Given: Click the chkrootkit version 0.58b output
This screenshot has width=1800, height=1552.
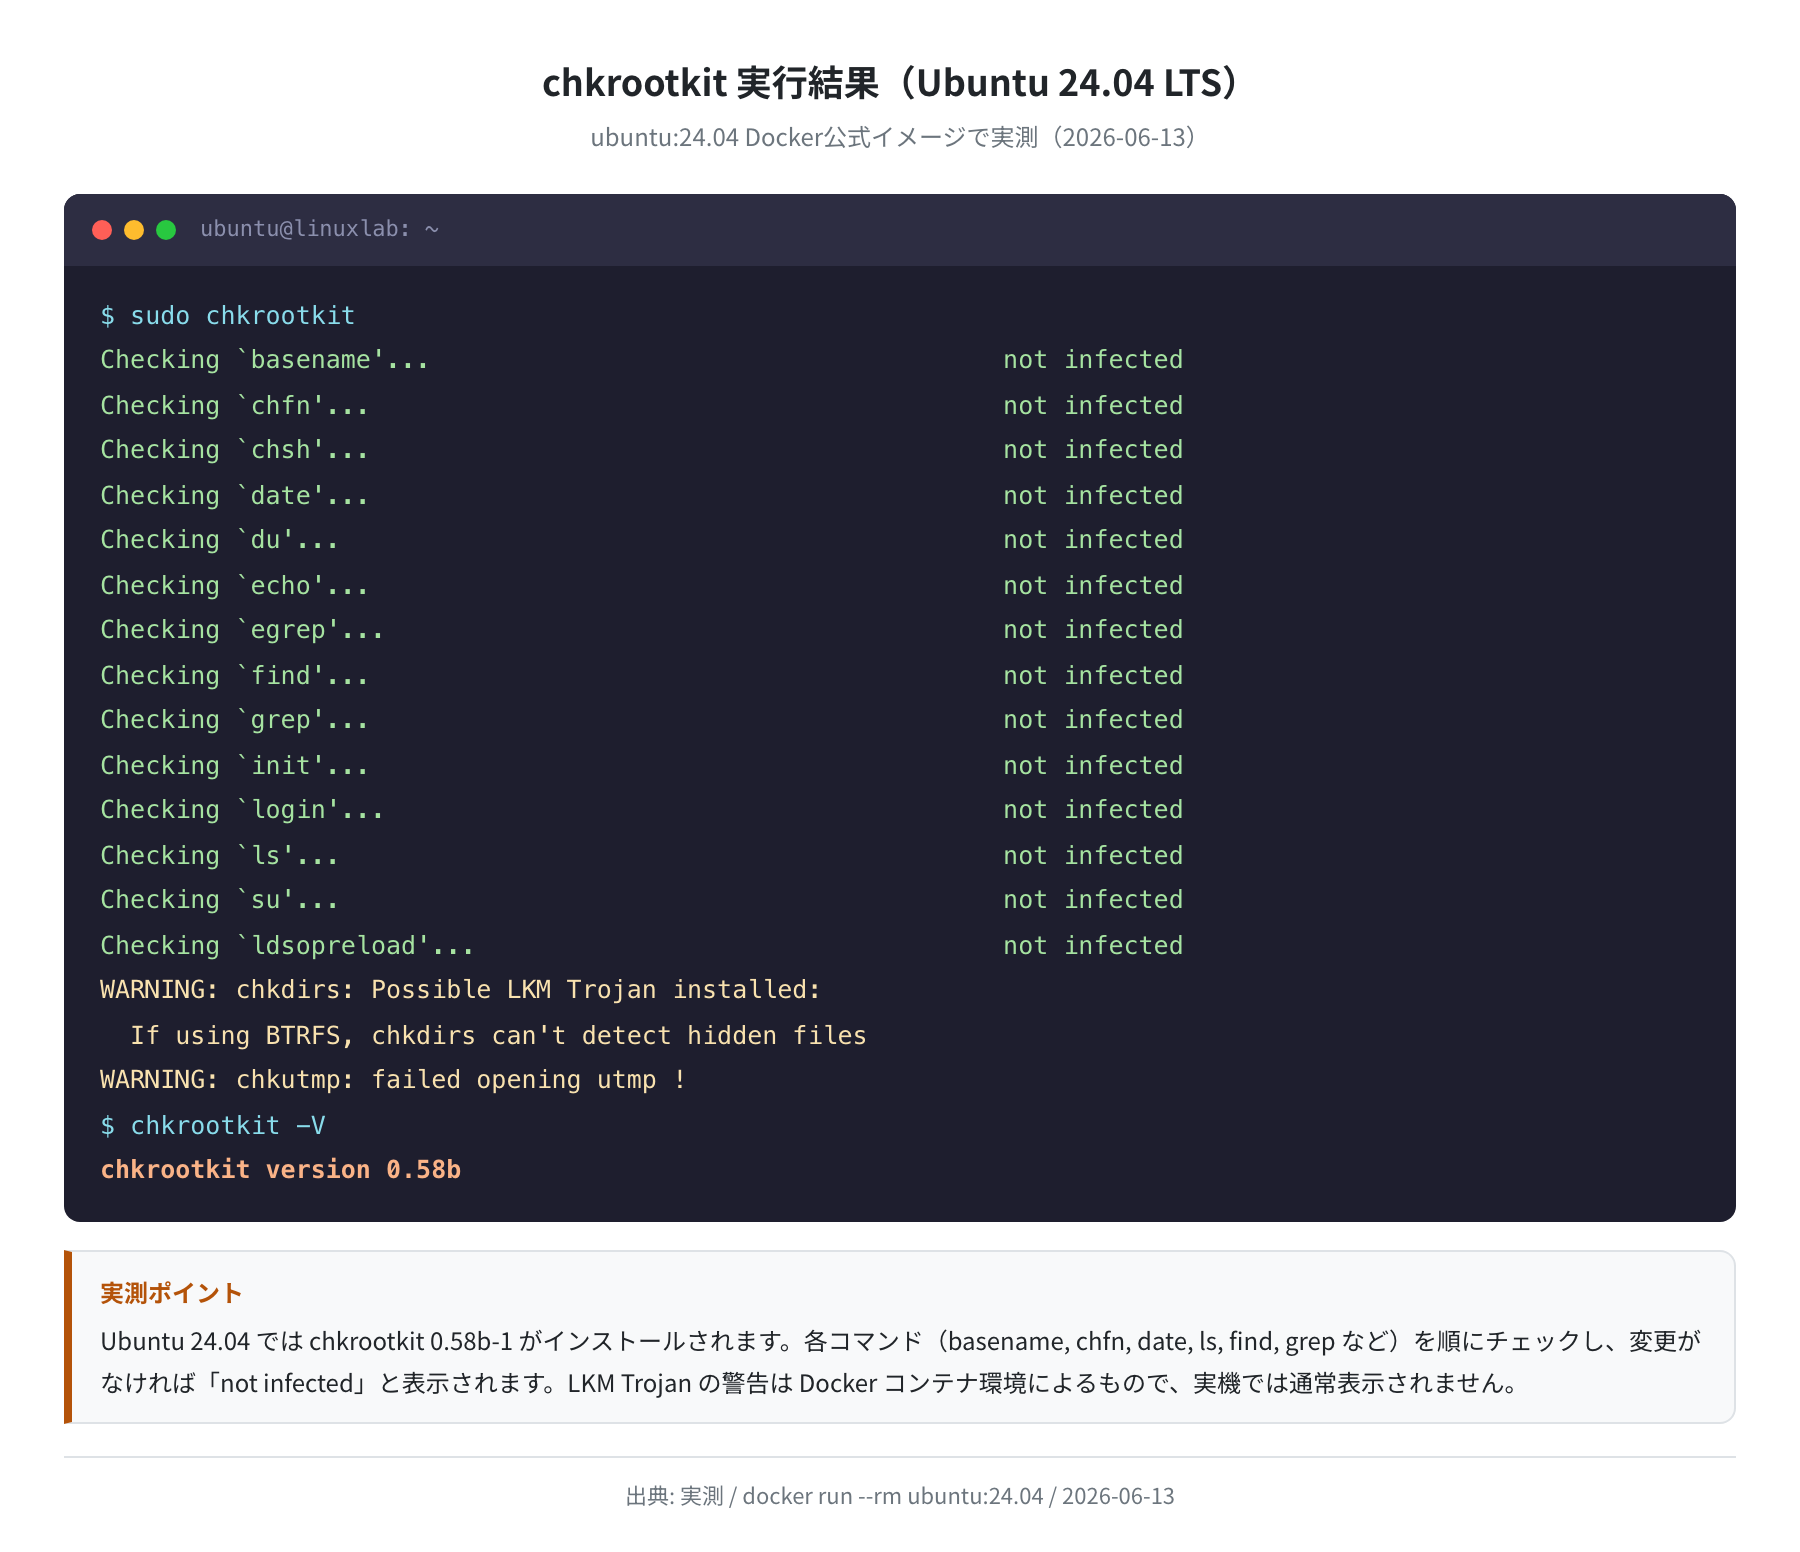Looking at the screenshot, I should coord(281,1170).
